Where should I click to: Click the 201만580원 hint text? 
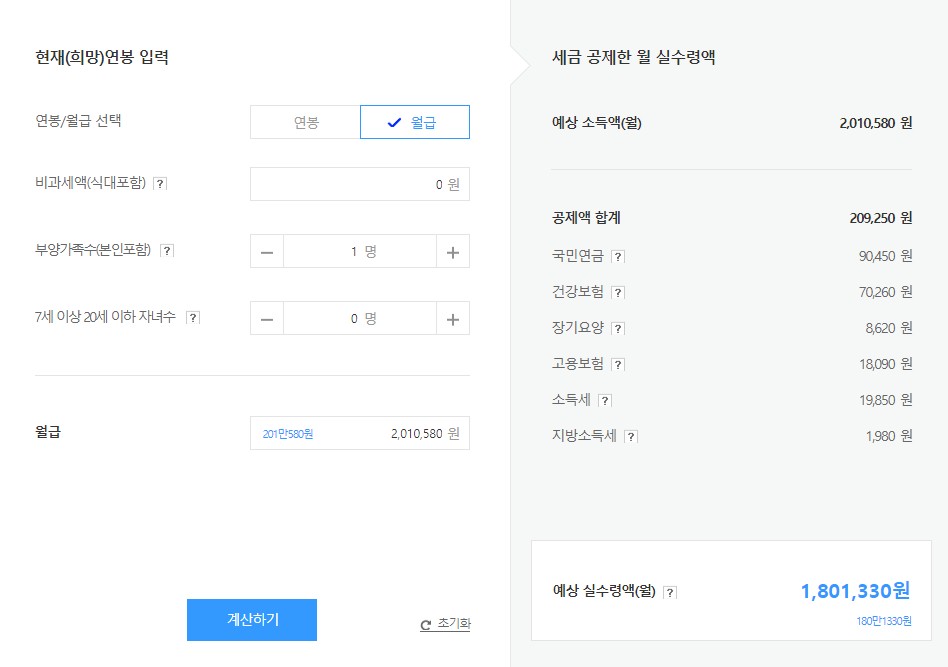click(288, 434)
